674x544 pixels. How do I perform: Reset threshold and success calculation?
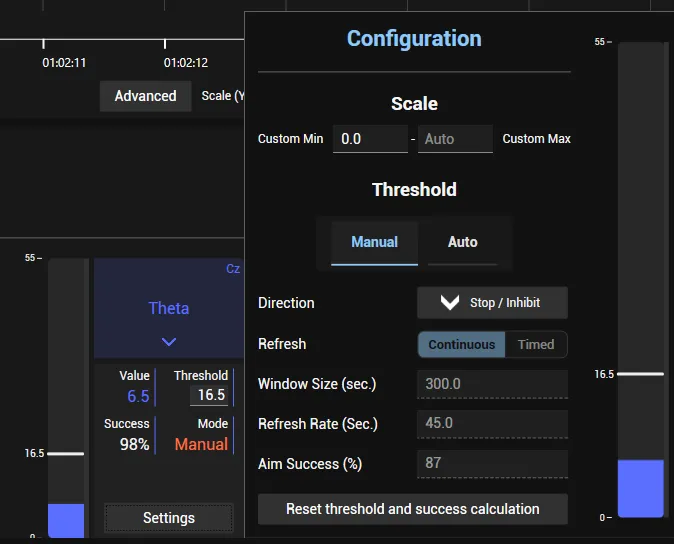[413, 509]
